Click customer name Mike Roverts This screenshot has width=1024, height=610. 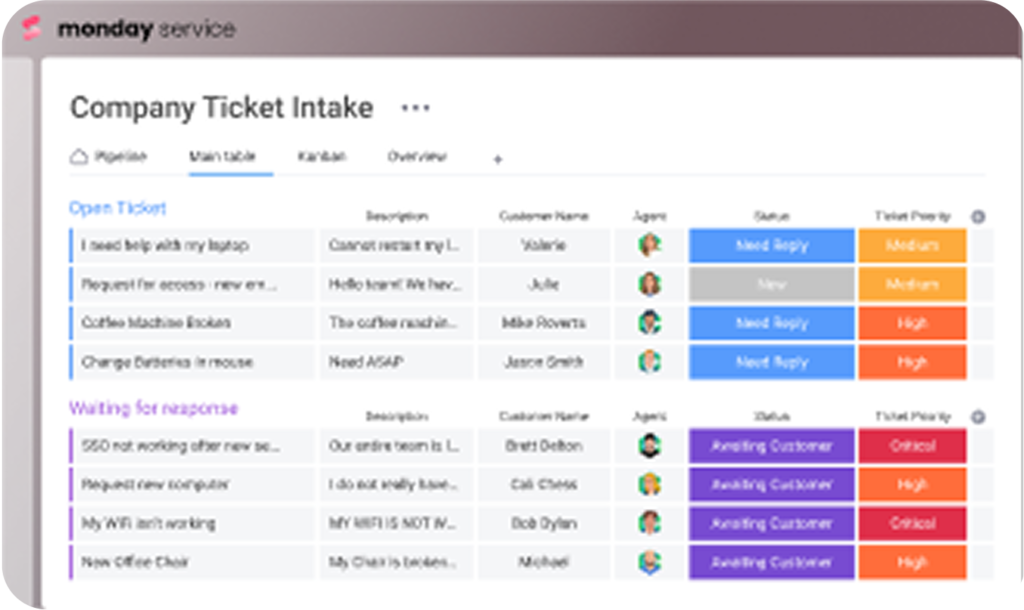(x=543, y=323)
